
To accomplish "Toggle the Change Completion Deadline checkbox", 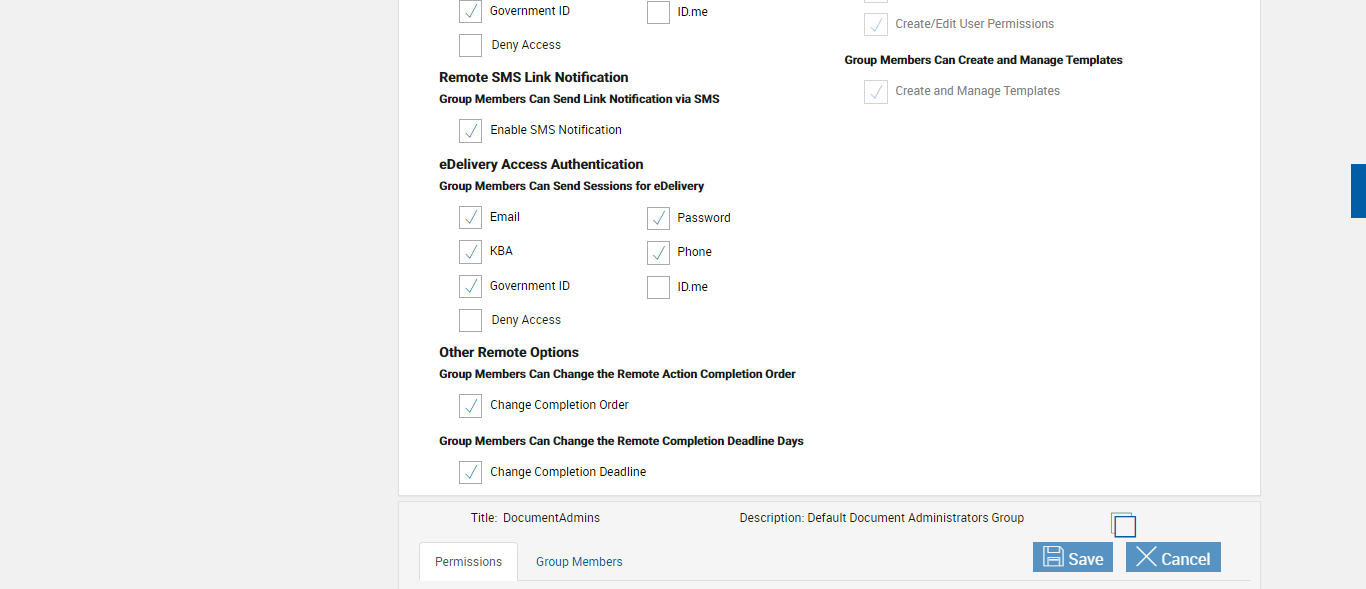I will tap(470, 473).
